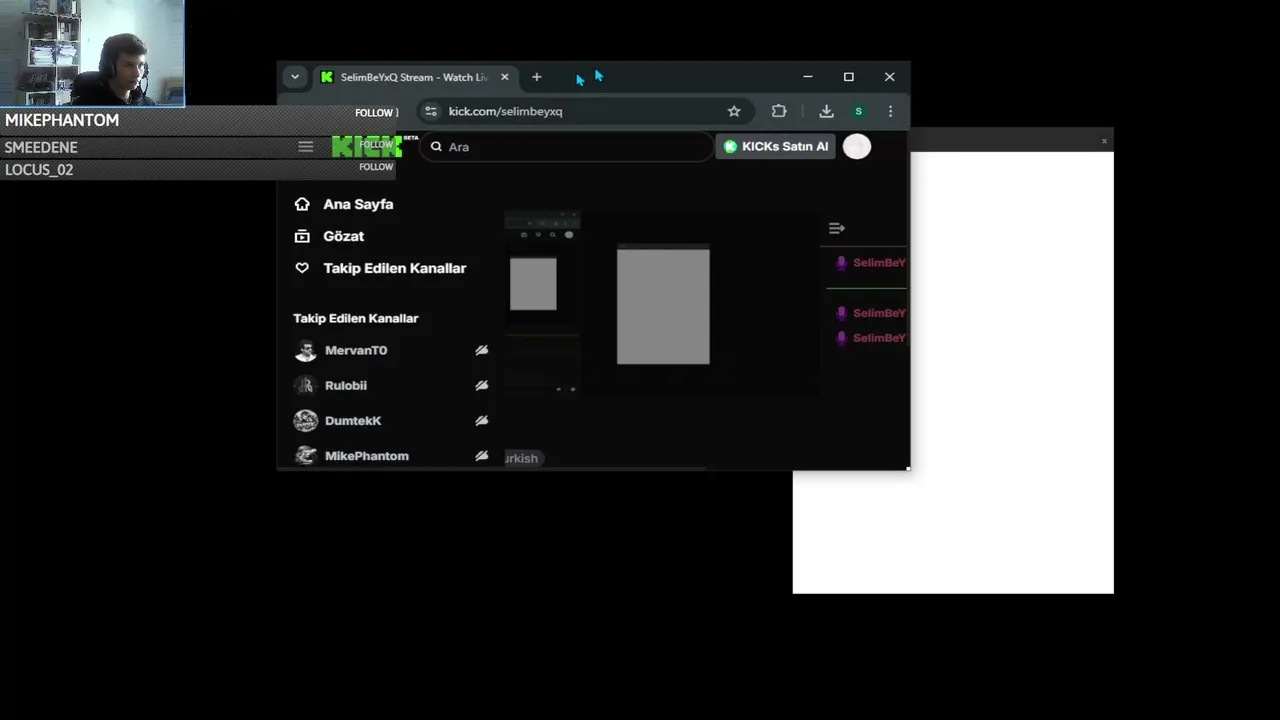Image resolution: width=1280 pixels, height=720 pixels.
Task: Click the KICKs Satın Al button
Action: [775, 146]
